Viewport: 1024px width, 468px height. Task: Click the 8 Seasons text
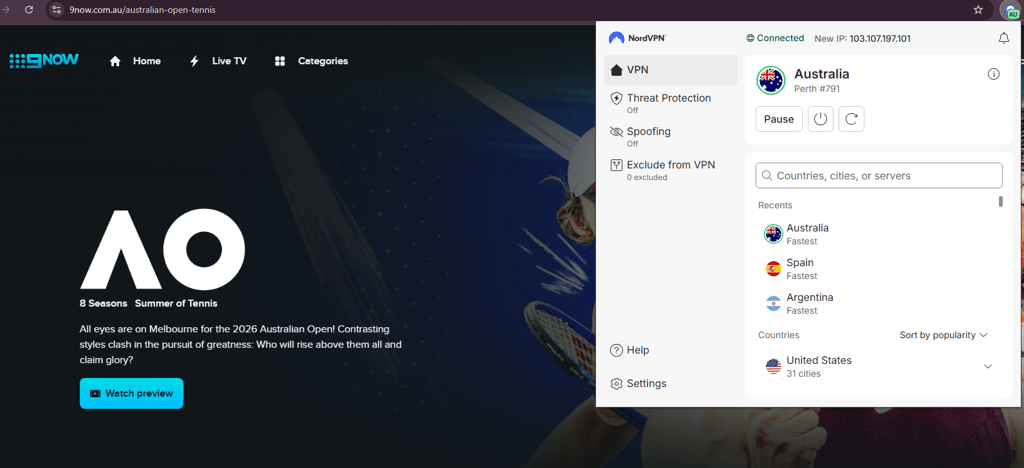point(104,304)
